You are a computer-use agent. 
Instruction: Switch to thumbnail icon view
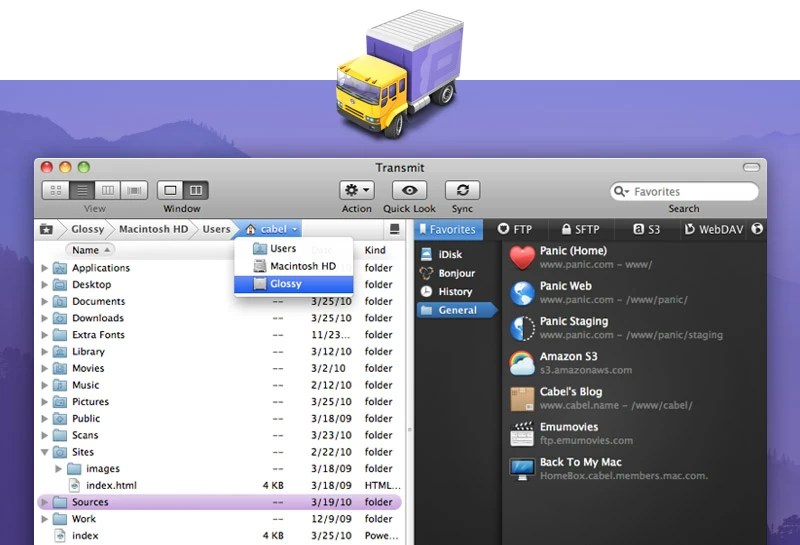click(x=56, y=190)
